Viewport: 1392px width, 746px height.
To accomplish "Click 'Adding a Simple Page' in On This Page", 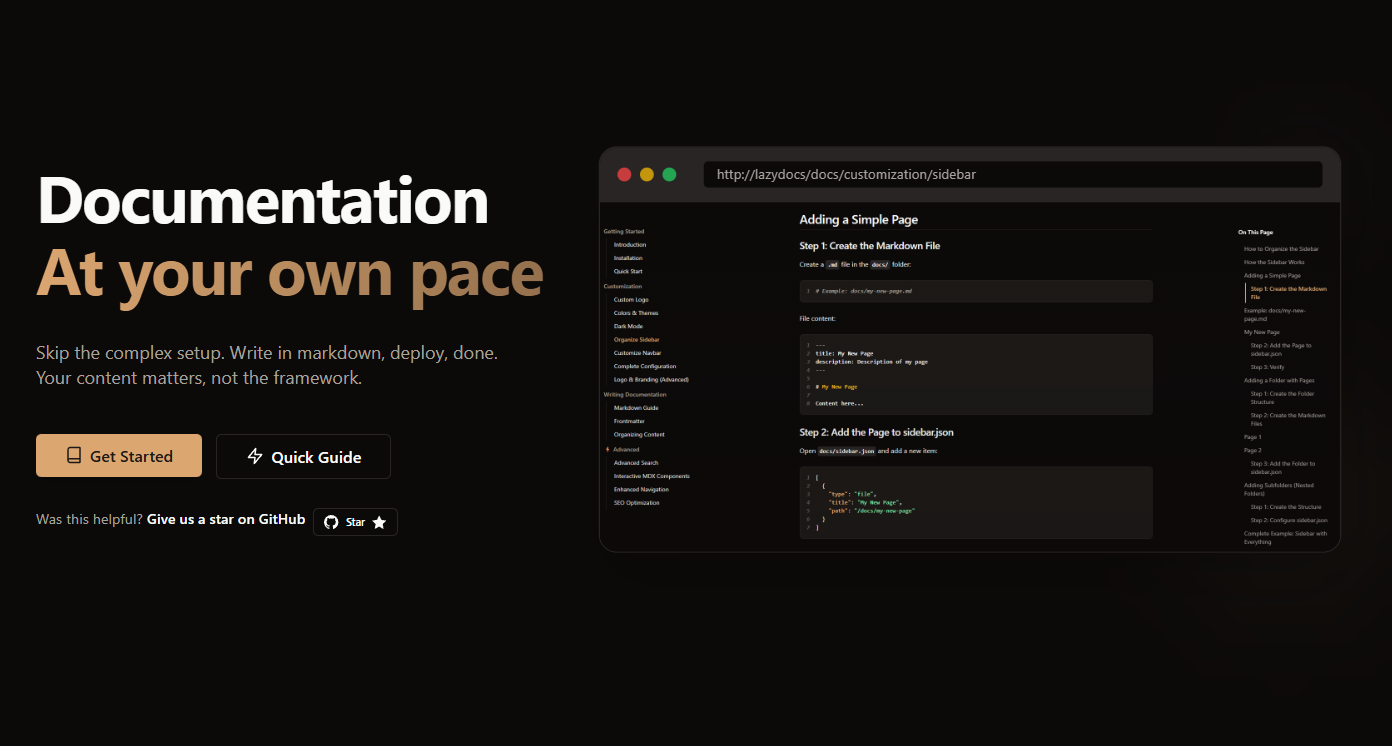I will pos(1272,275).
